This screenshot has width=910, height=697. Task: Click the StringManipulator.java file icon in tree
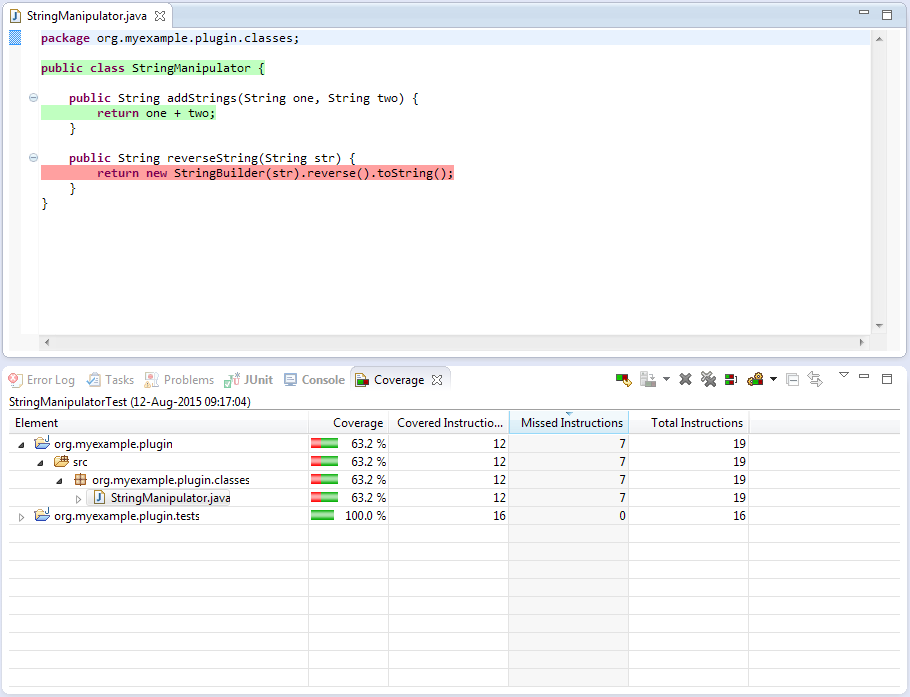(x=100, y=497)
